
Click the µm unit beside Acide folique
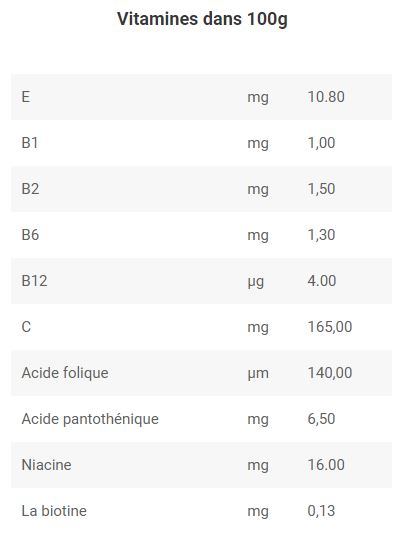[x=258, y=374]
